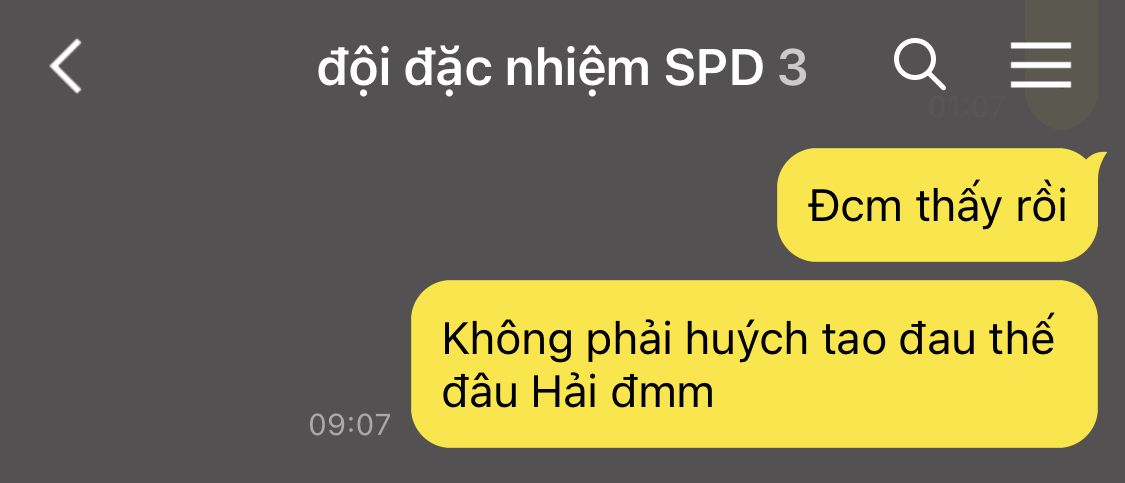Image resolution: width=1125 pixels, height=483 pixels.
Task: View the member count "3" beside the title
Action: [x=793, y=69]
